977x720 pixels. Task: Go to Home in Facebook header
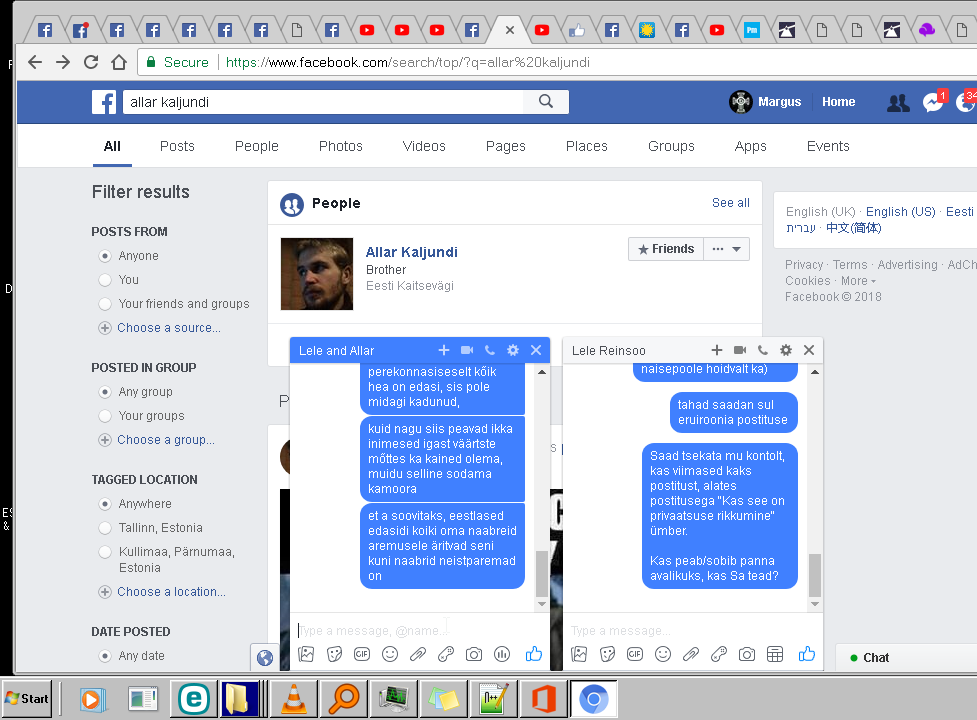pyautogui.click(x=838, y=102)
